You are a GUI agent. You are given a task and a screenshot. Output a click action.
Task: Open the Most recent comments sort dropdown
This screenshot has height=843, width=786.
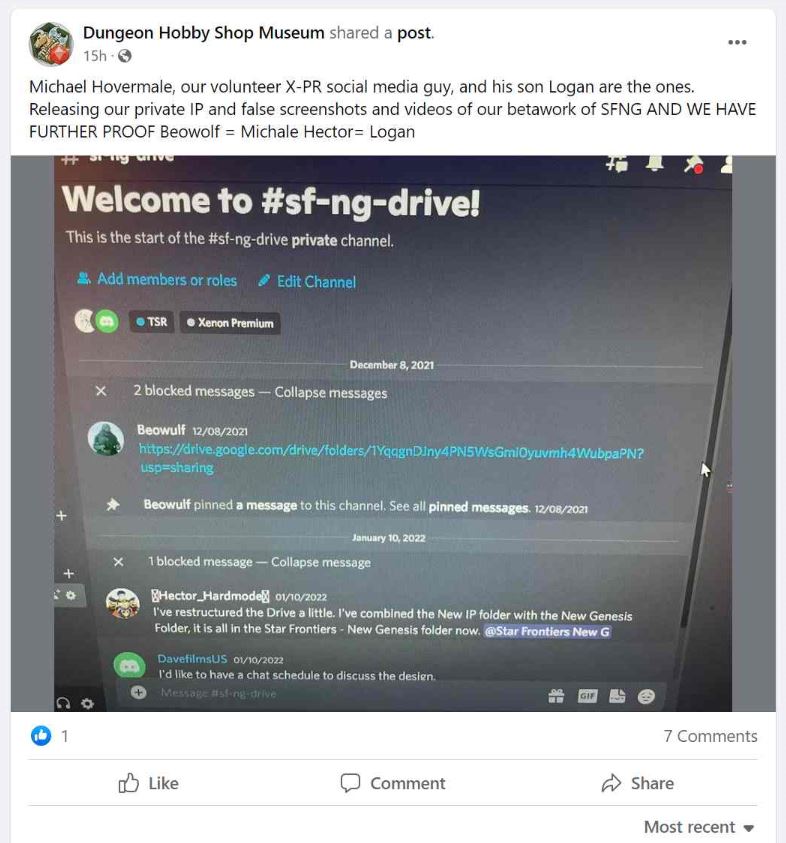[699, 826]
